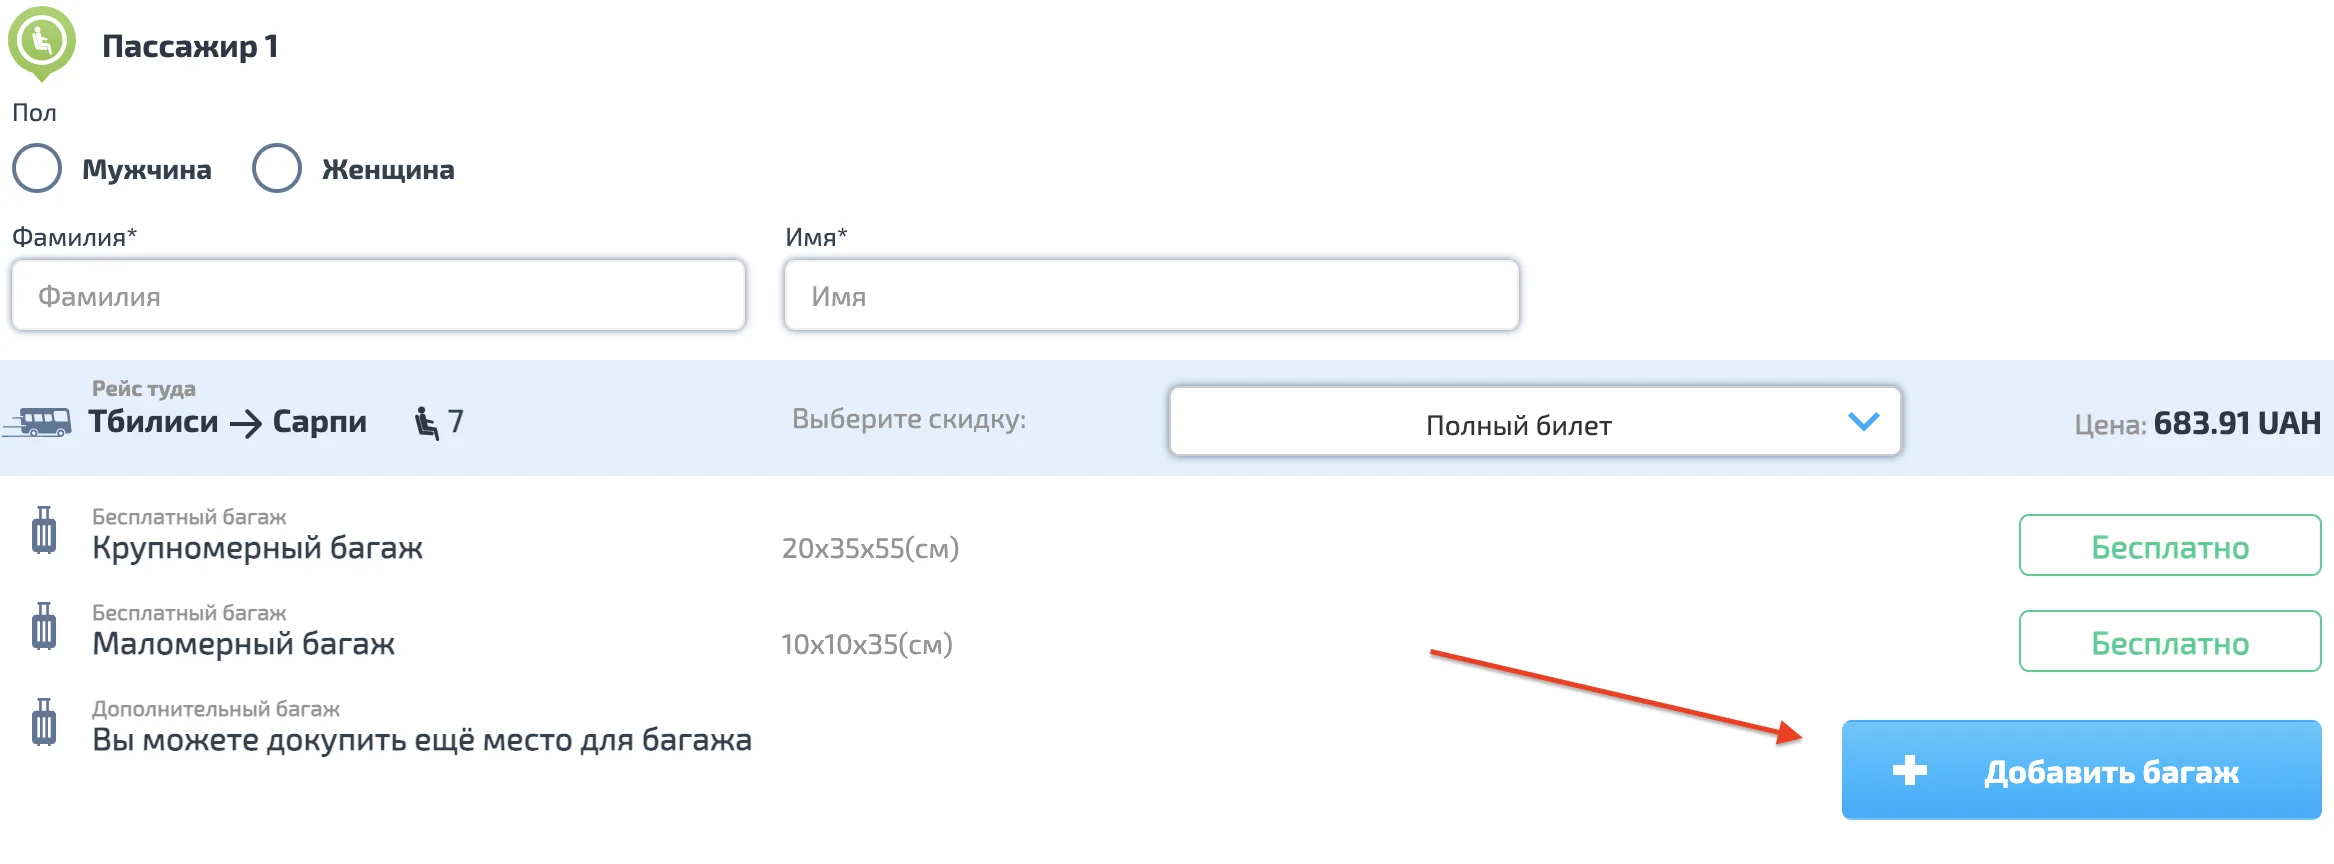Focus the Имя input field
The image size is (2334, 864).
point(1151,296)
